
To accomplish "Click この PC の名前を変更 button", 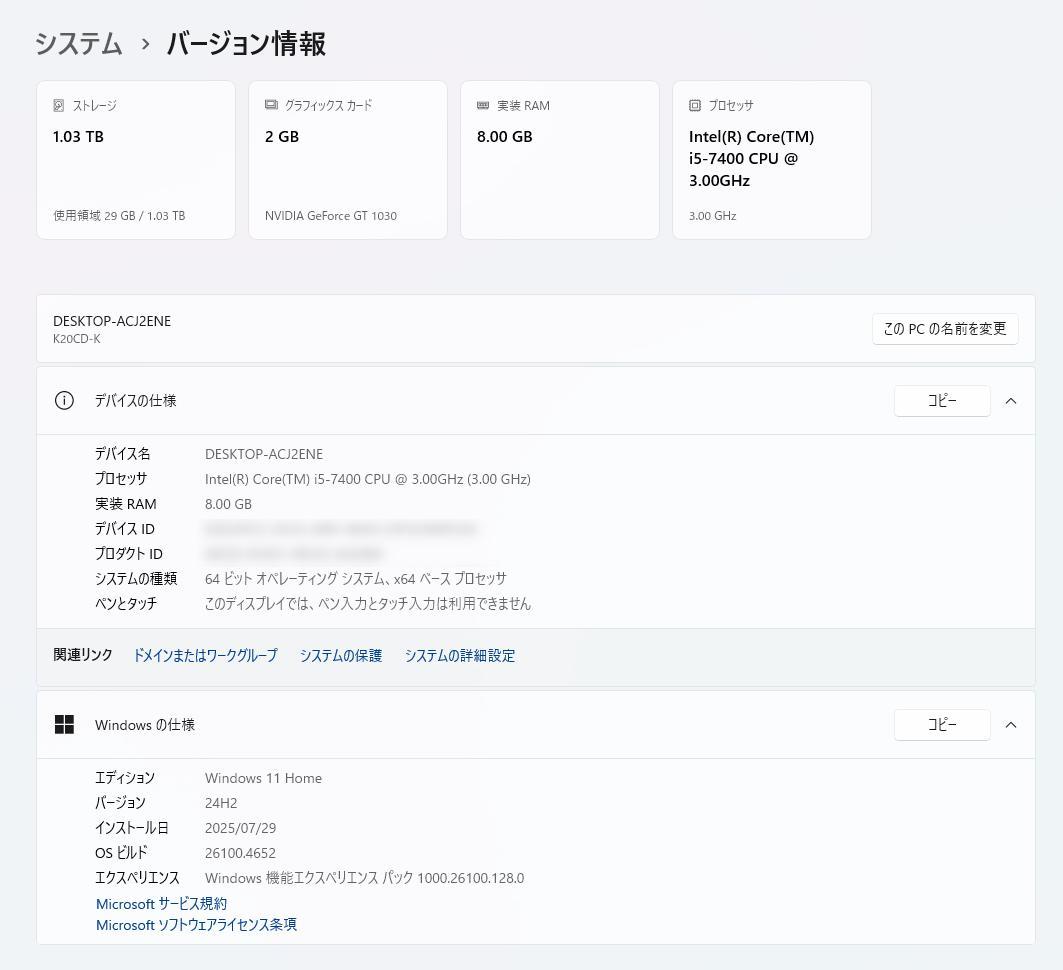I will (944, 328).
